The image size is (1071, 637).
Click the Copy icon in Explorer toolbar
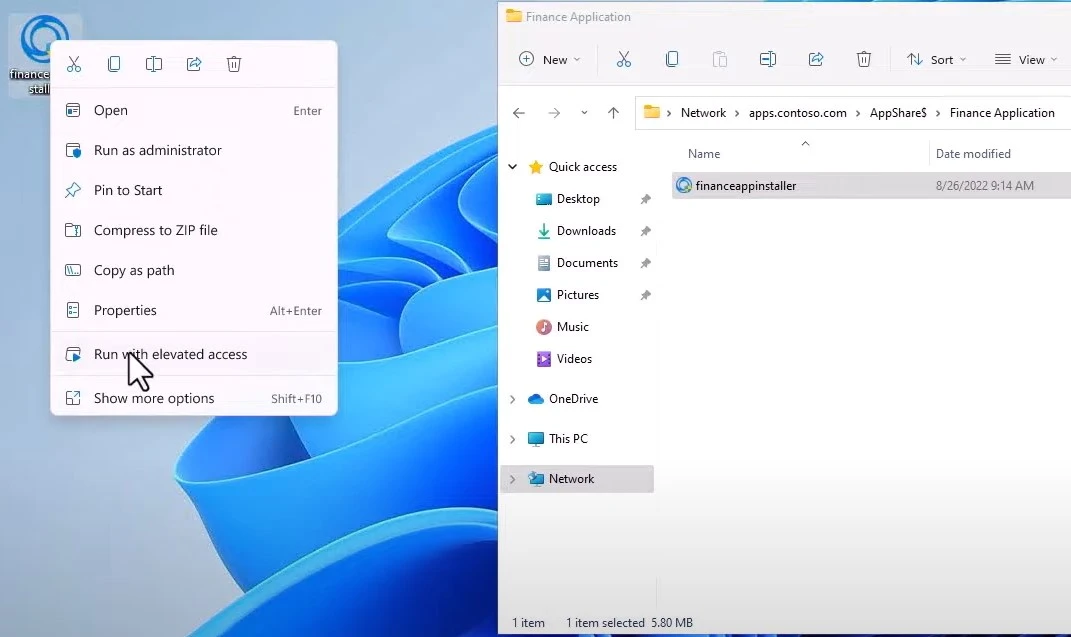[672, 60]
